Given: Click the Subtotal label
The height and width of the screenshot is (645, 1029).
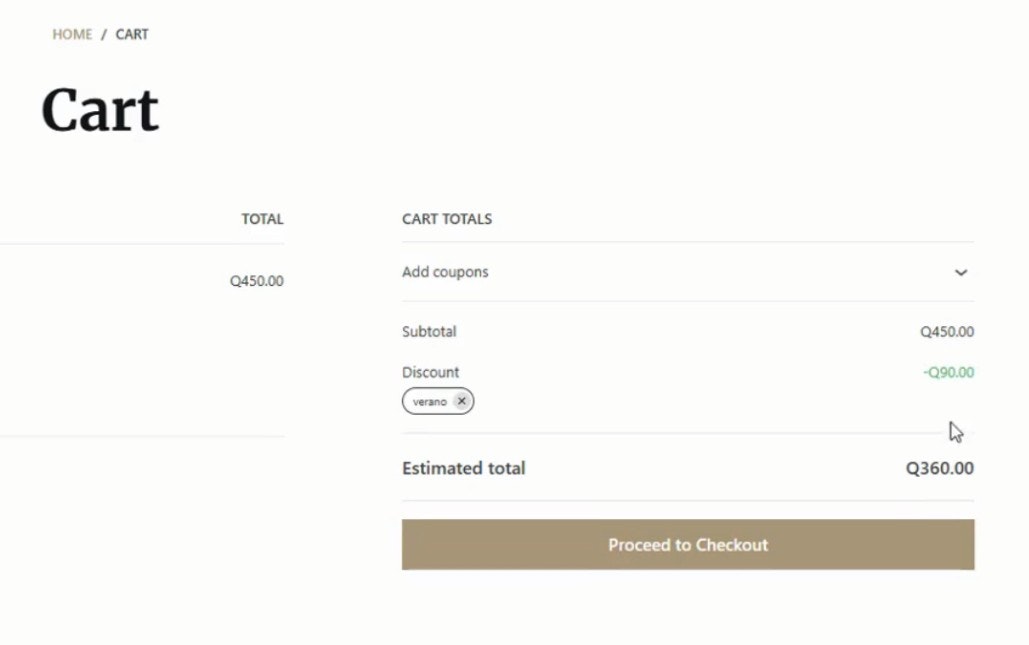Looking at the screenshot, I should (x=429, y=331).
